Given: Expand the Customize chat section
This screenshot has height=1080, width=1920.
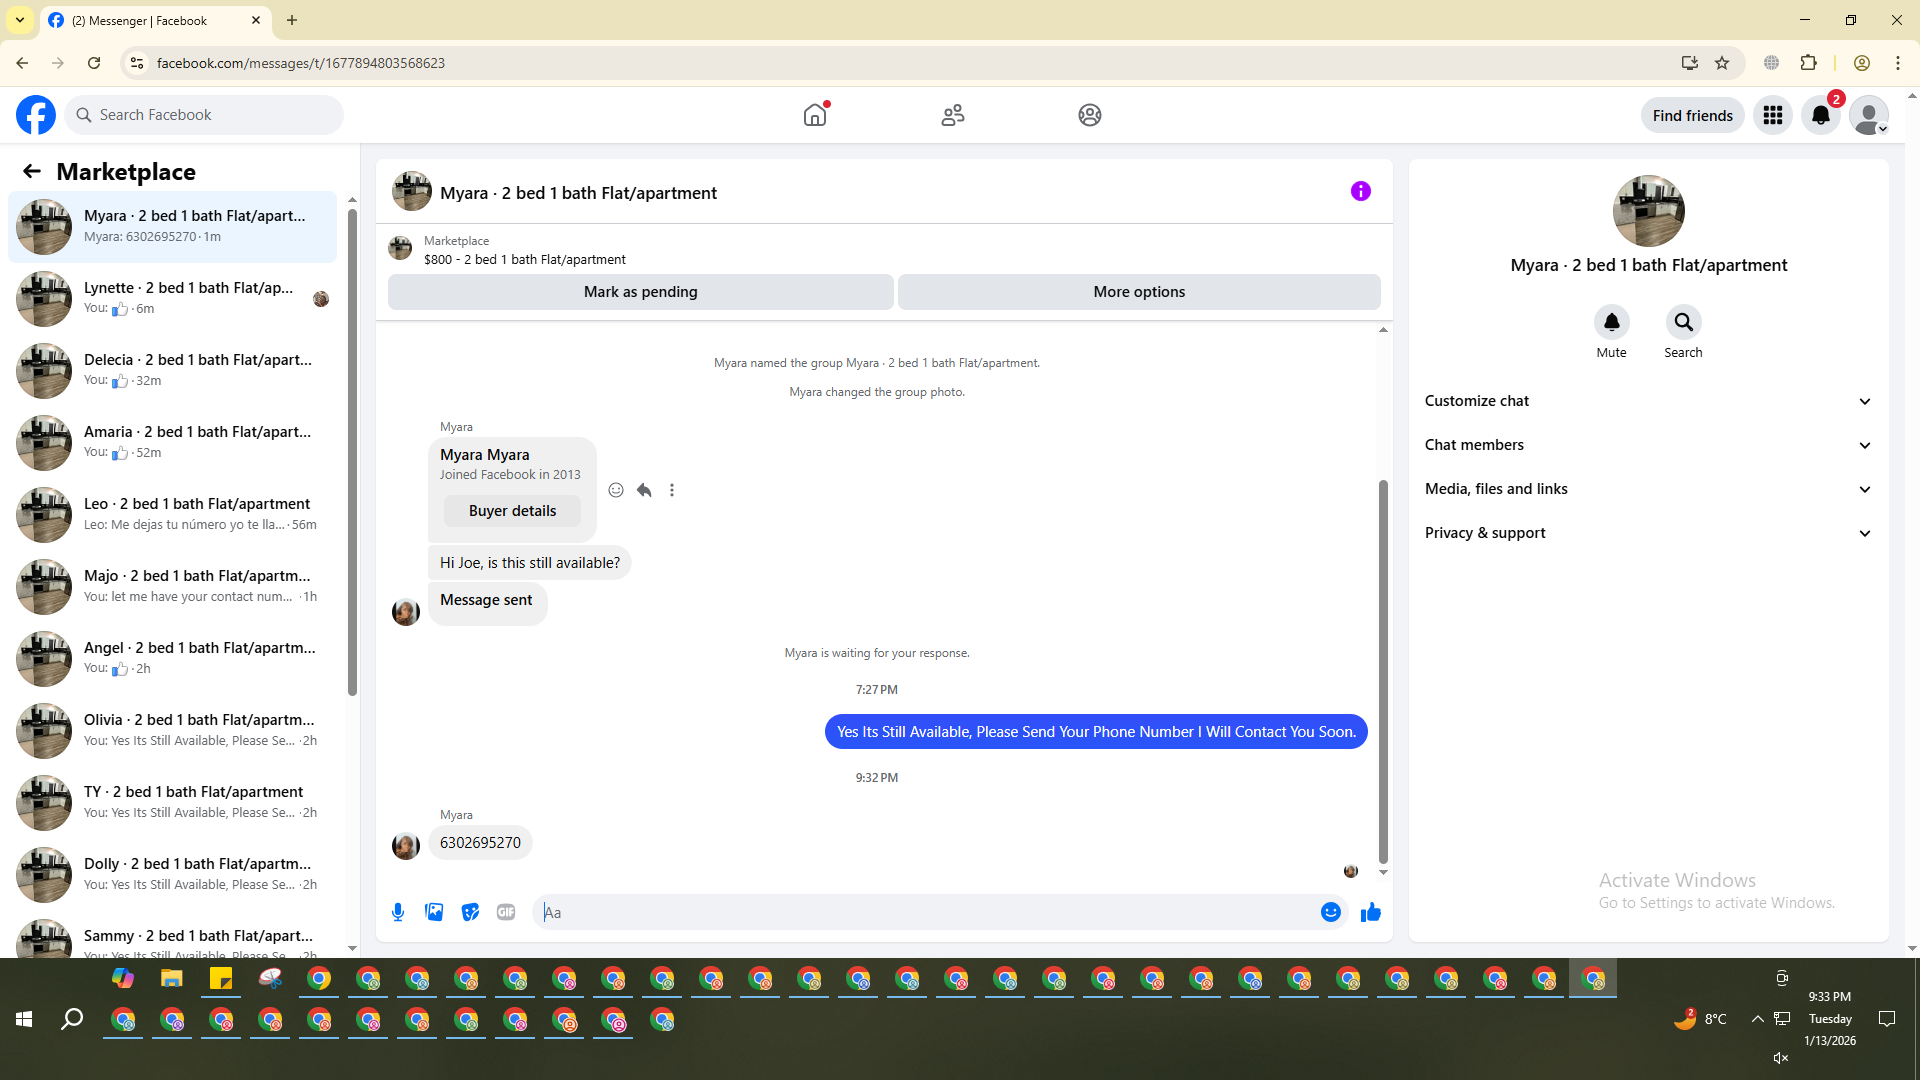Looking at the screenshot, I should coord(1647,401).
